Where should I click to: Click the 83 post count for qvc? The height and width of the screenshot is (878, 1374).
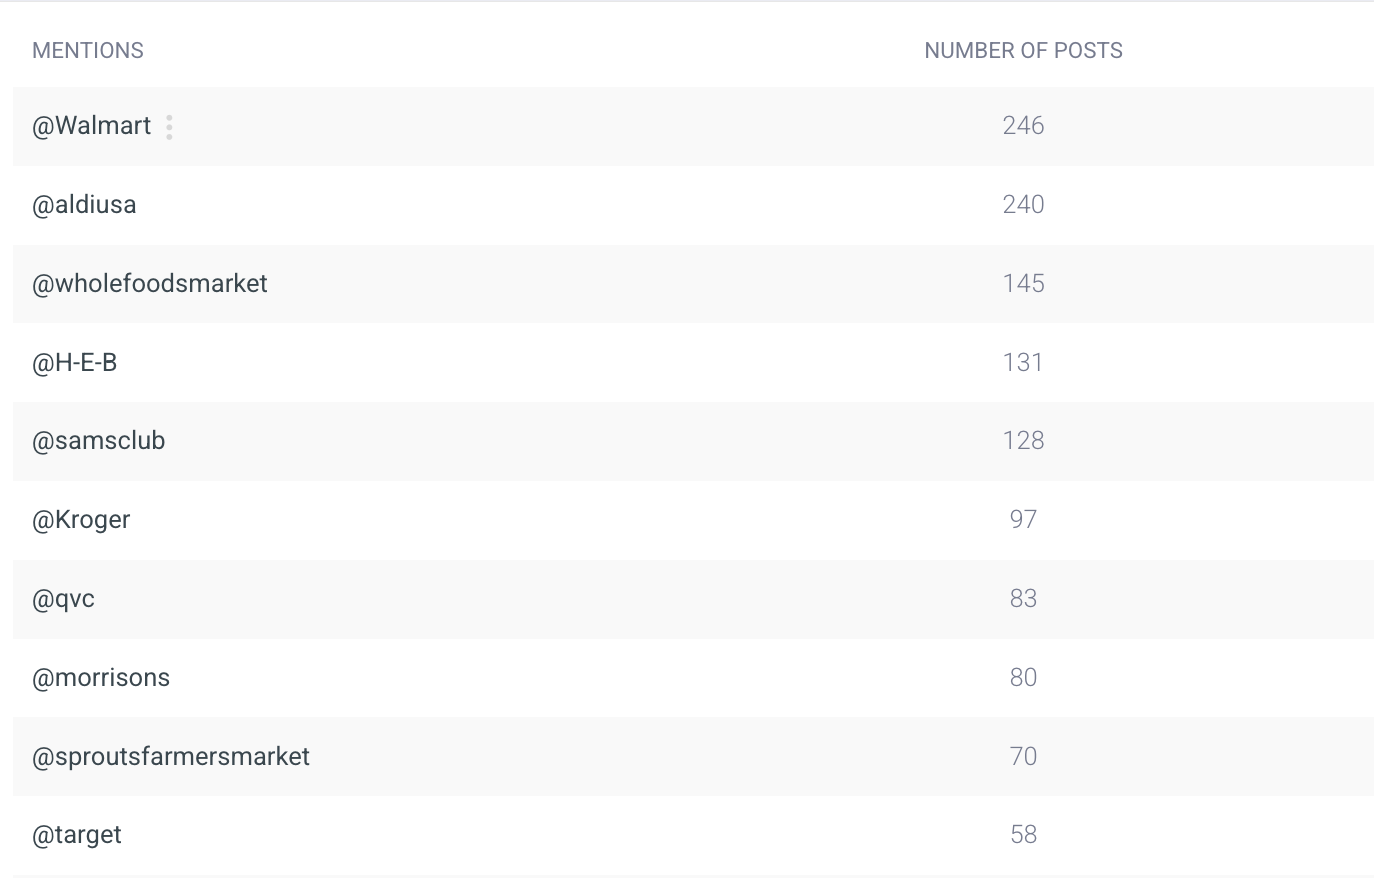[1023, 599]
